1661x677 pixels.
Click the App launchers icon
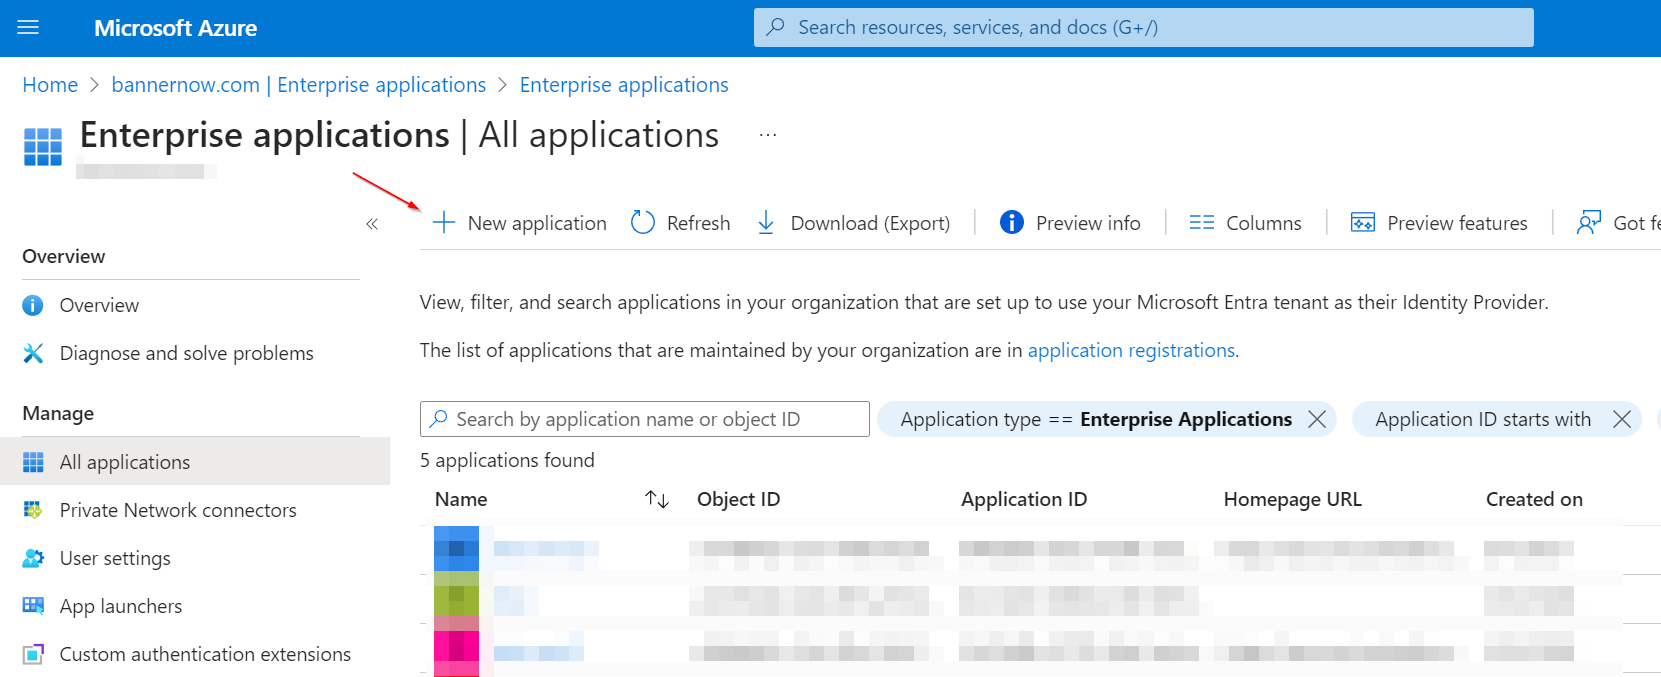click(x=33, y=606)
